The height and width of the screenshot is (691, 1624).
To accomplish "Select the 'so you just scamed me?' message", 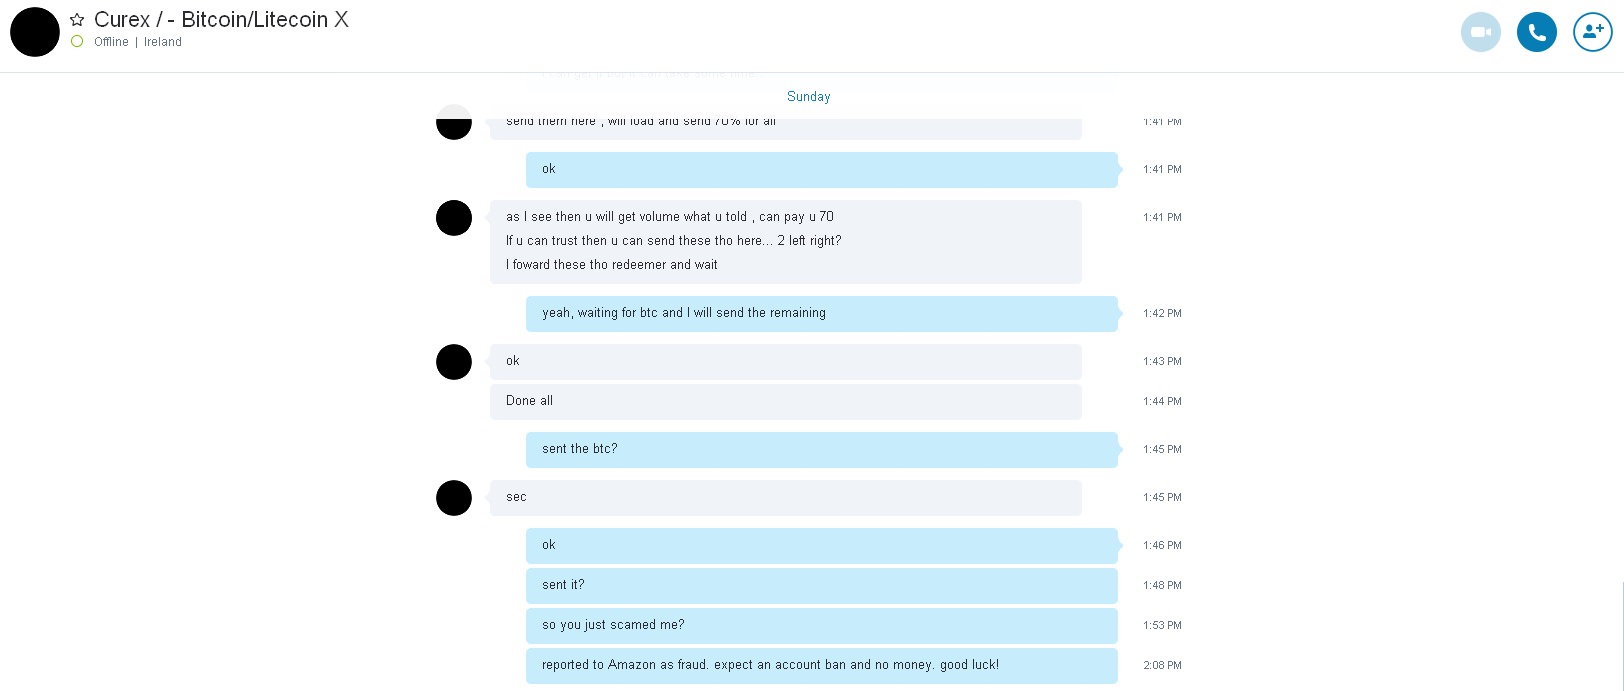I will (x=821, y=625).
